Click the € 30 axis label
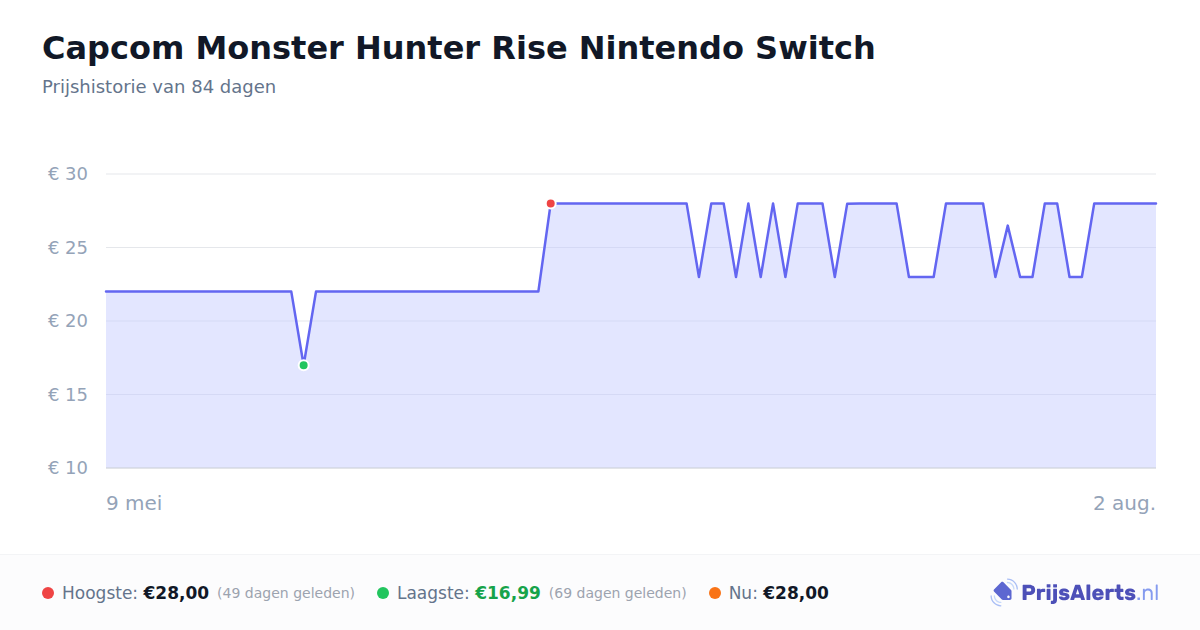 [68, 174]
